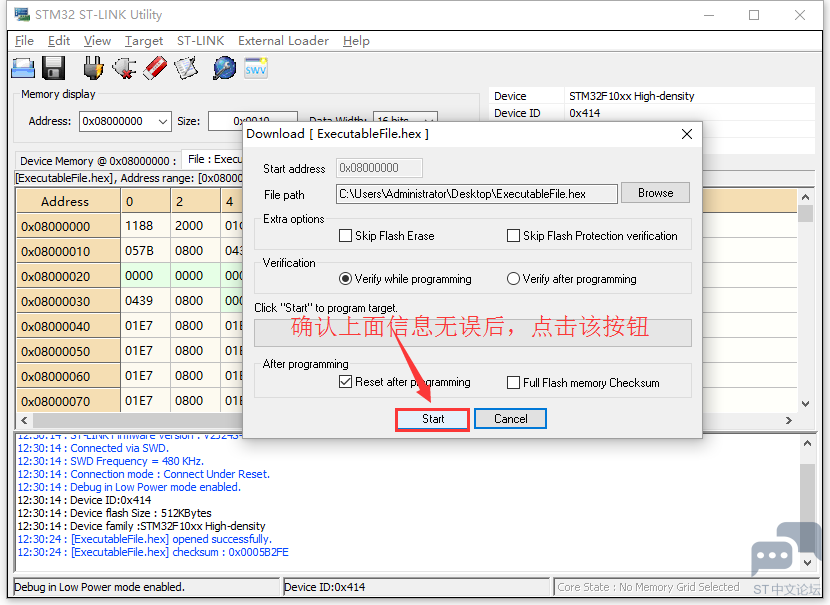Image resolution: width=830 pixels, height=605 pixels.
Task: Open the External Loader menu
Action: 283,41
